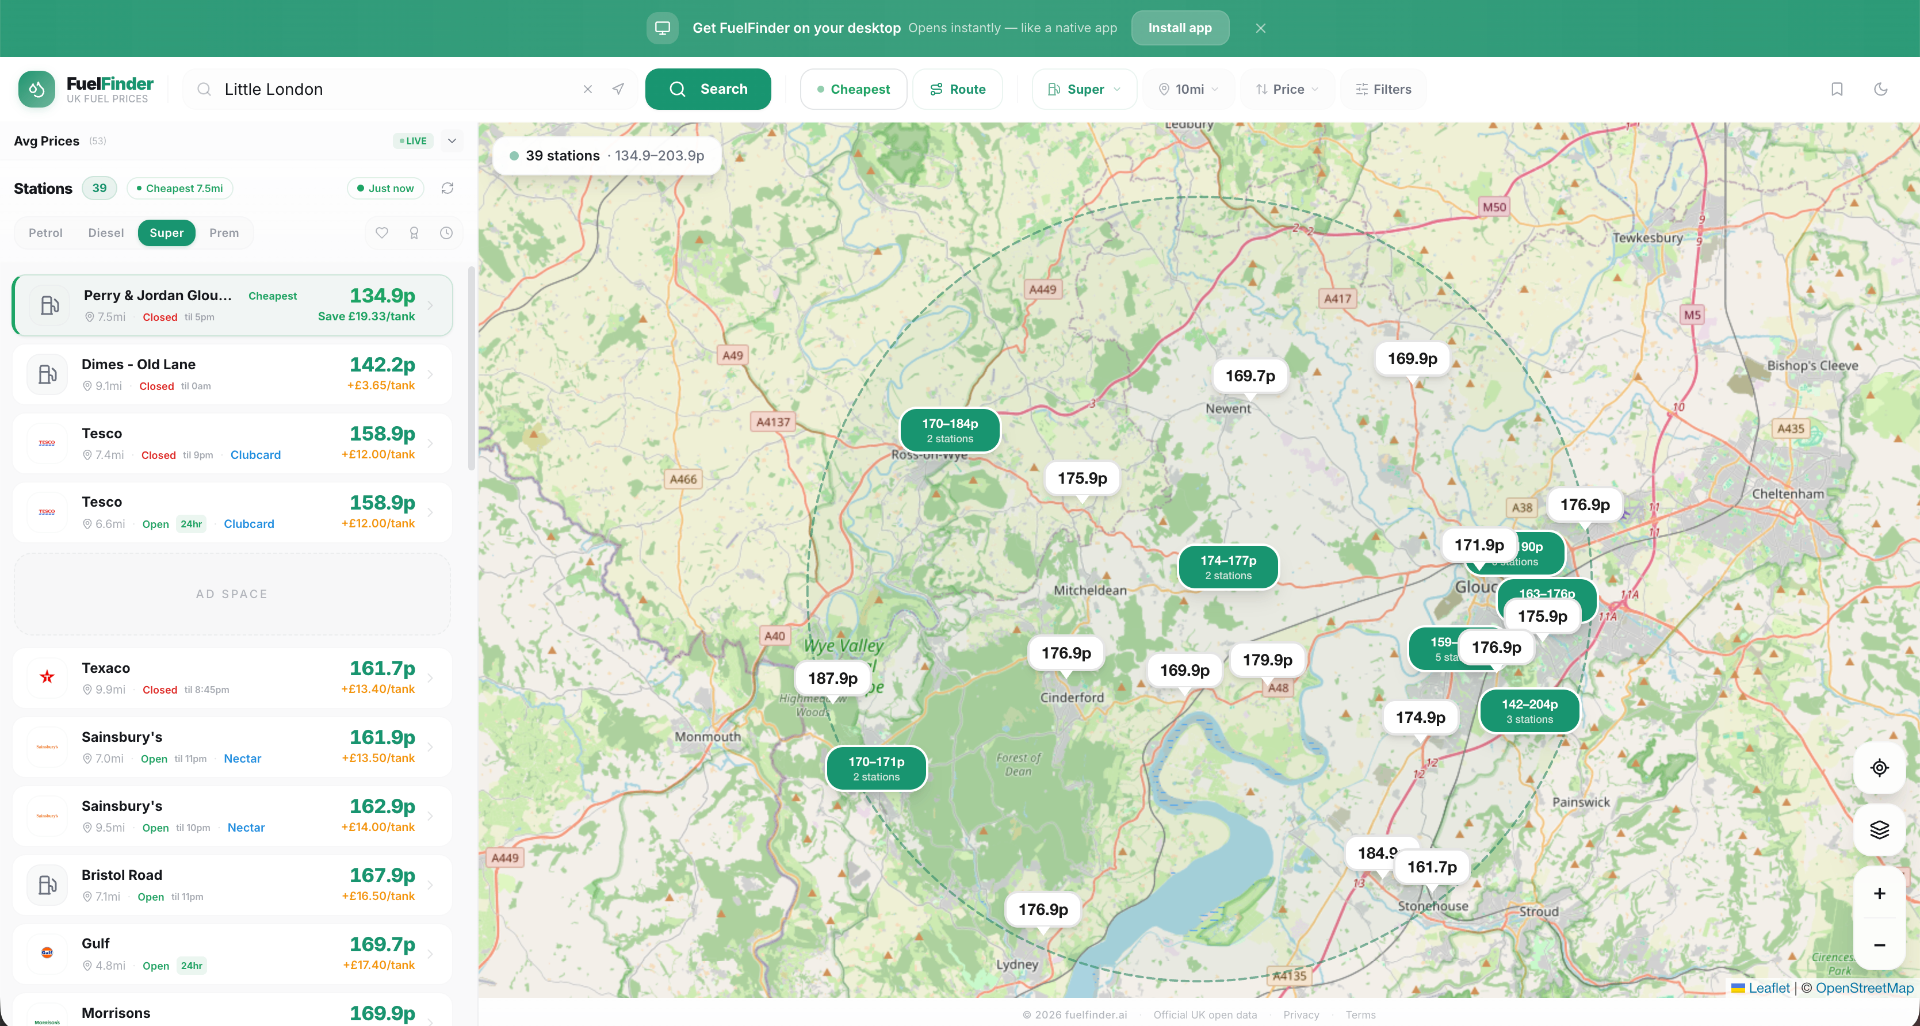Screen dimensions: 1920x1026
Task: Switch to the Diesel tab
Action: (x=106, y=233)
